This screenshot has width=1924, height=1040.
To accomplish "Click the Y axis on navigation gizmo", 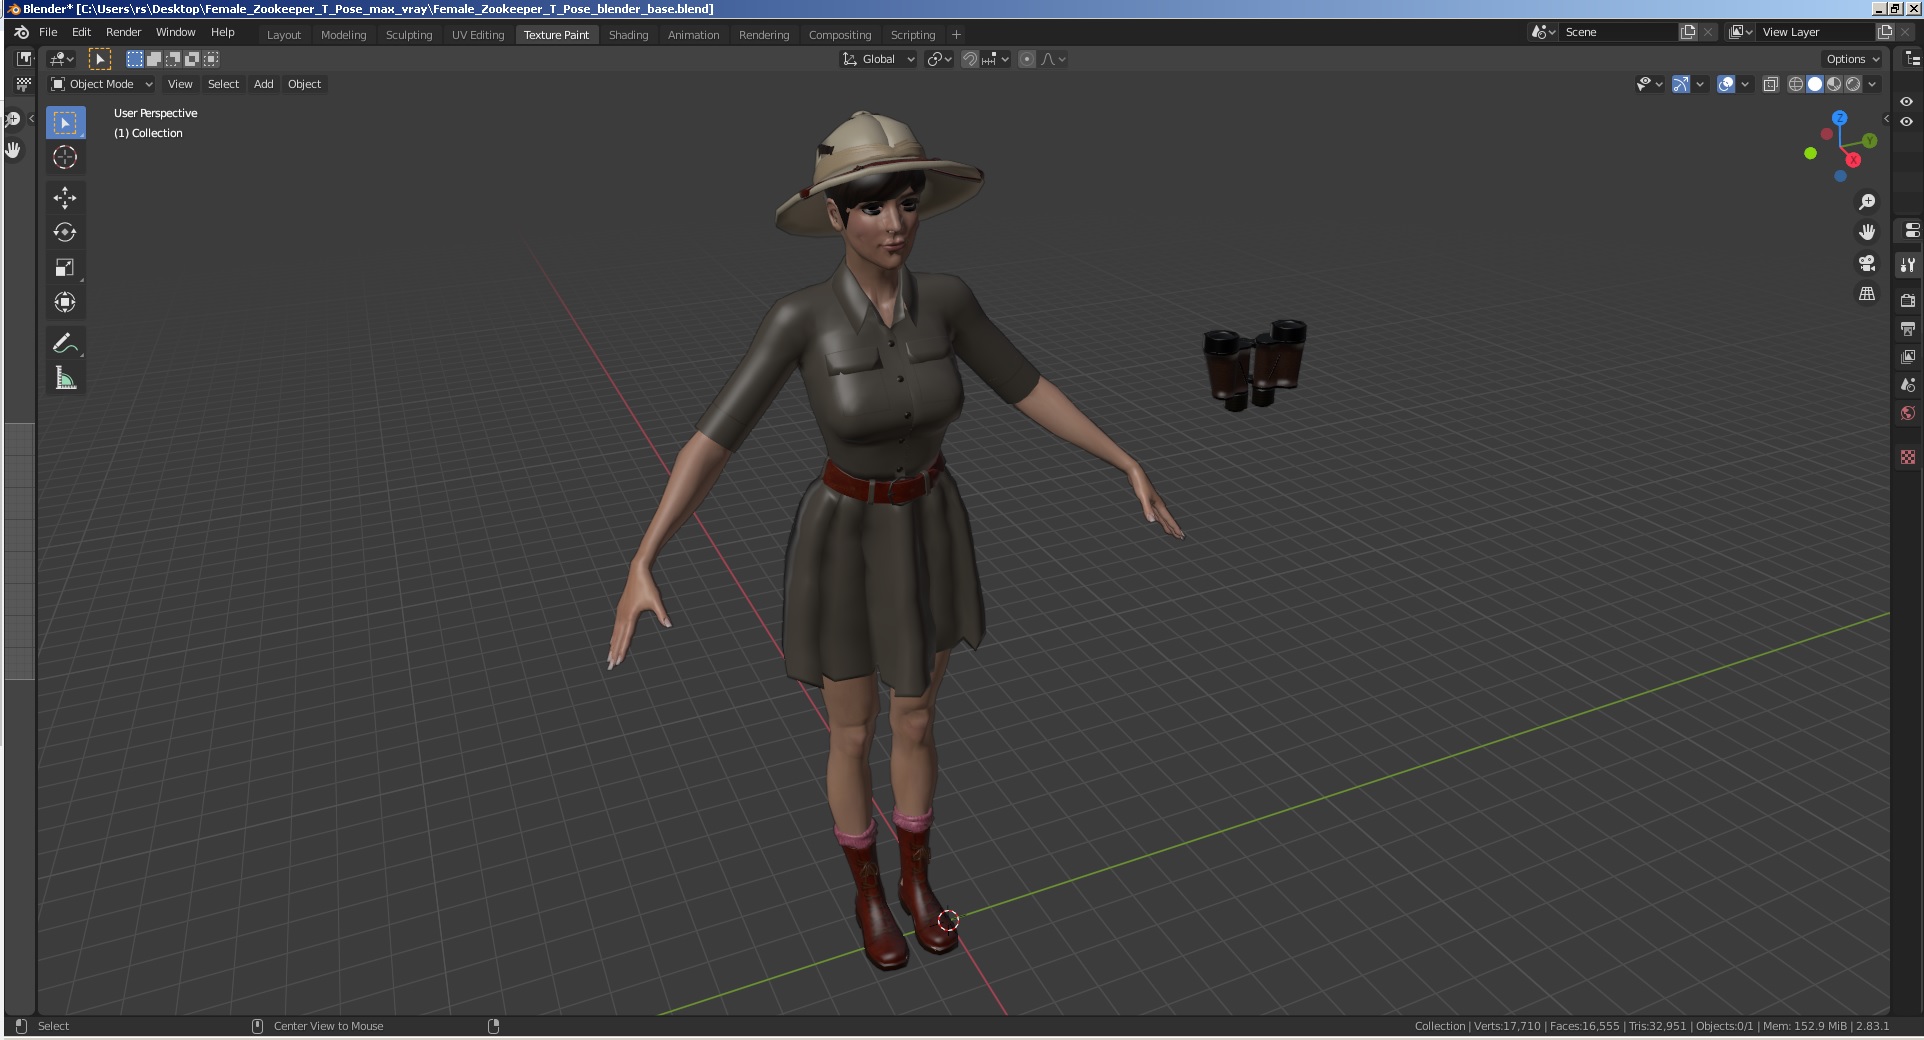I will tap(1869, 141).
